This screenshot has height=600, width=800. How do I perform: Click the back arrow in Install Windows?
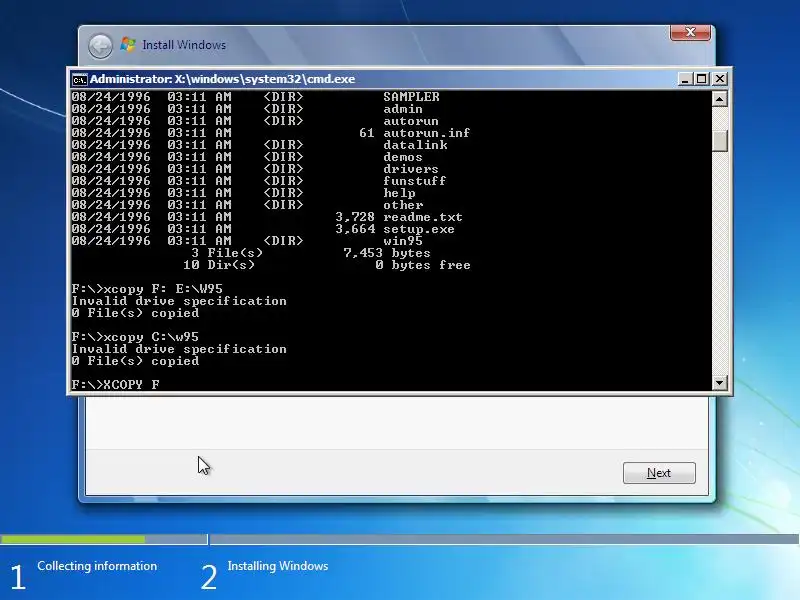pos(100,46)
